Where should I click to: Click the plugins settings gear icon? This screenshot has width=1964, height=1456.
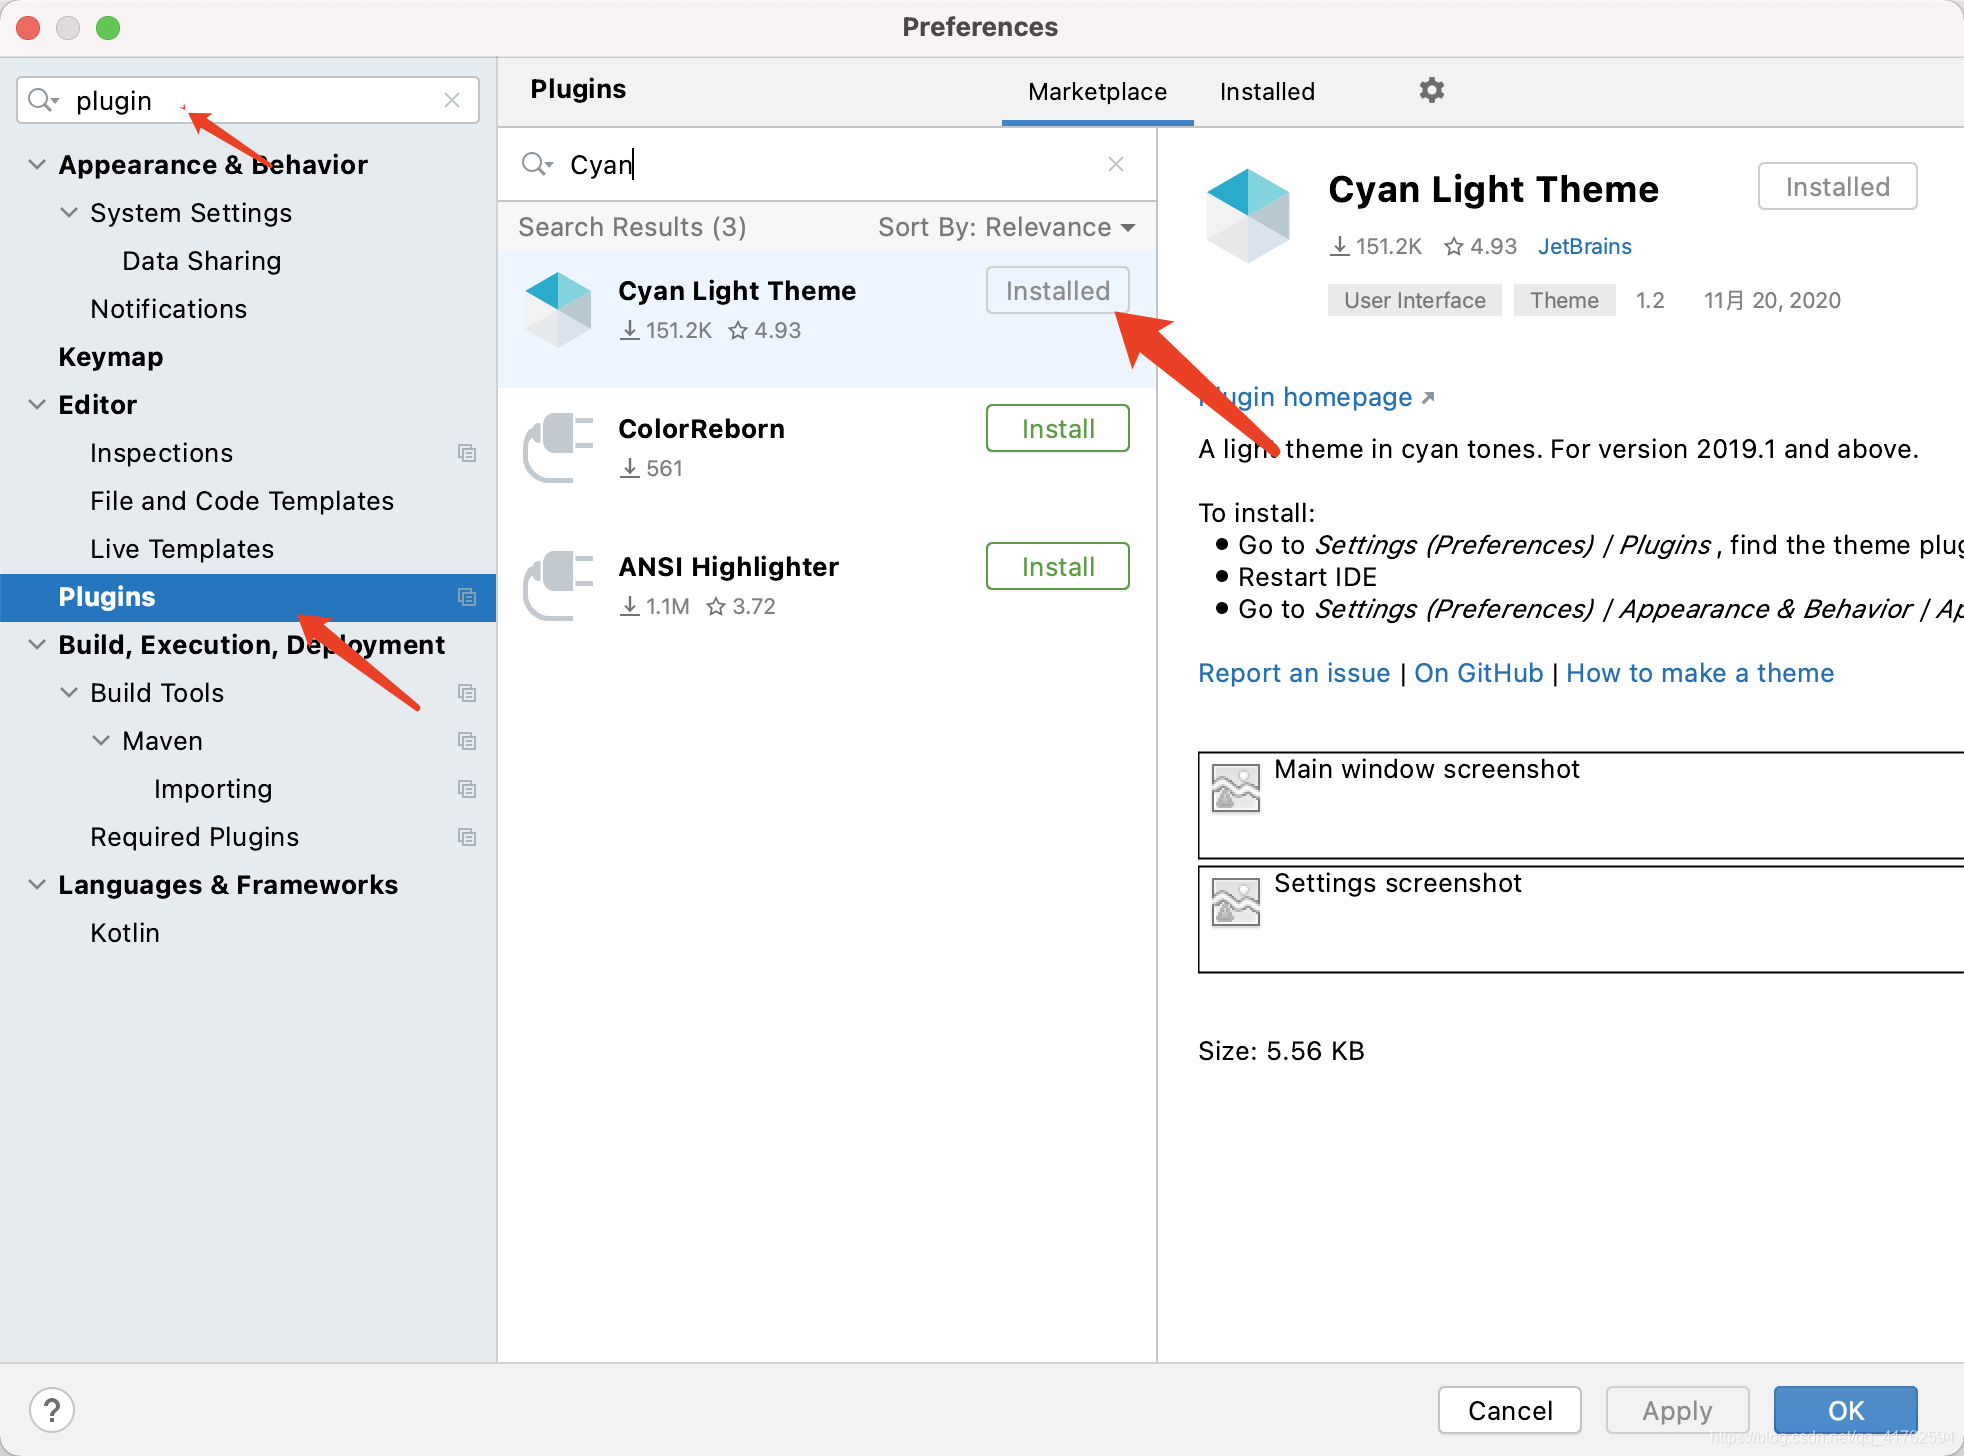[1431, 91]
